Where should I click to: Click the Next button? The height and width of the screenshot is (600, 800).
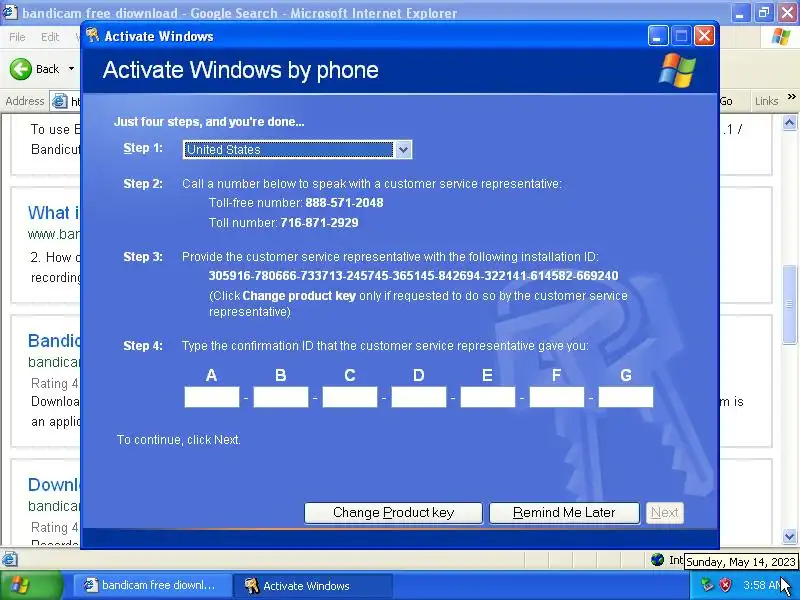[665, 513]
